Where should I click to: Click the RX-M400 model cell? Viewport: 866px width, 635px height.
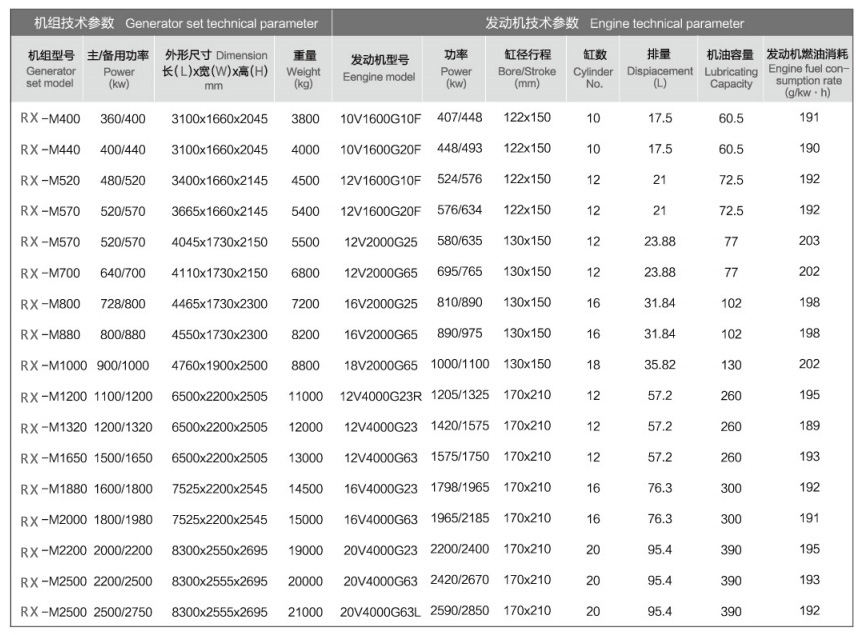coord(51,119)
